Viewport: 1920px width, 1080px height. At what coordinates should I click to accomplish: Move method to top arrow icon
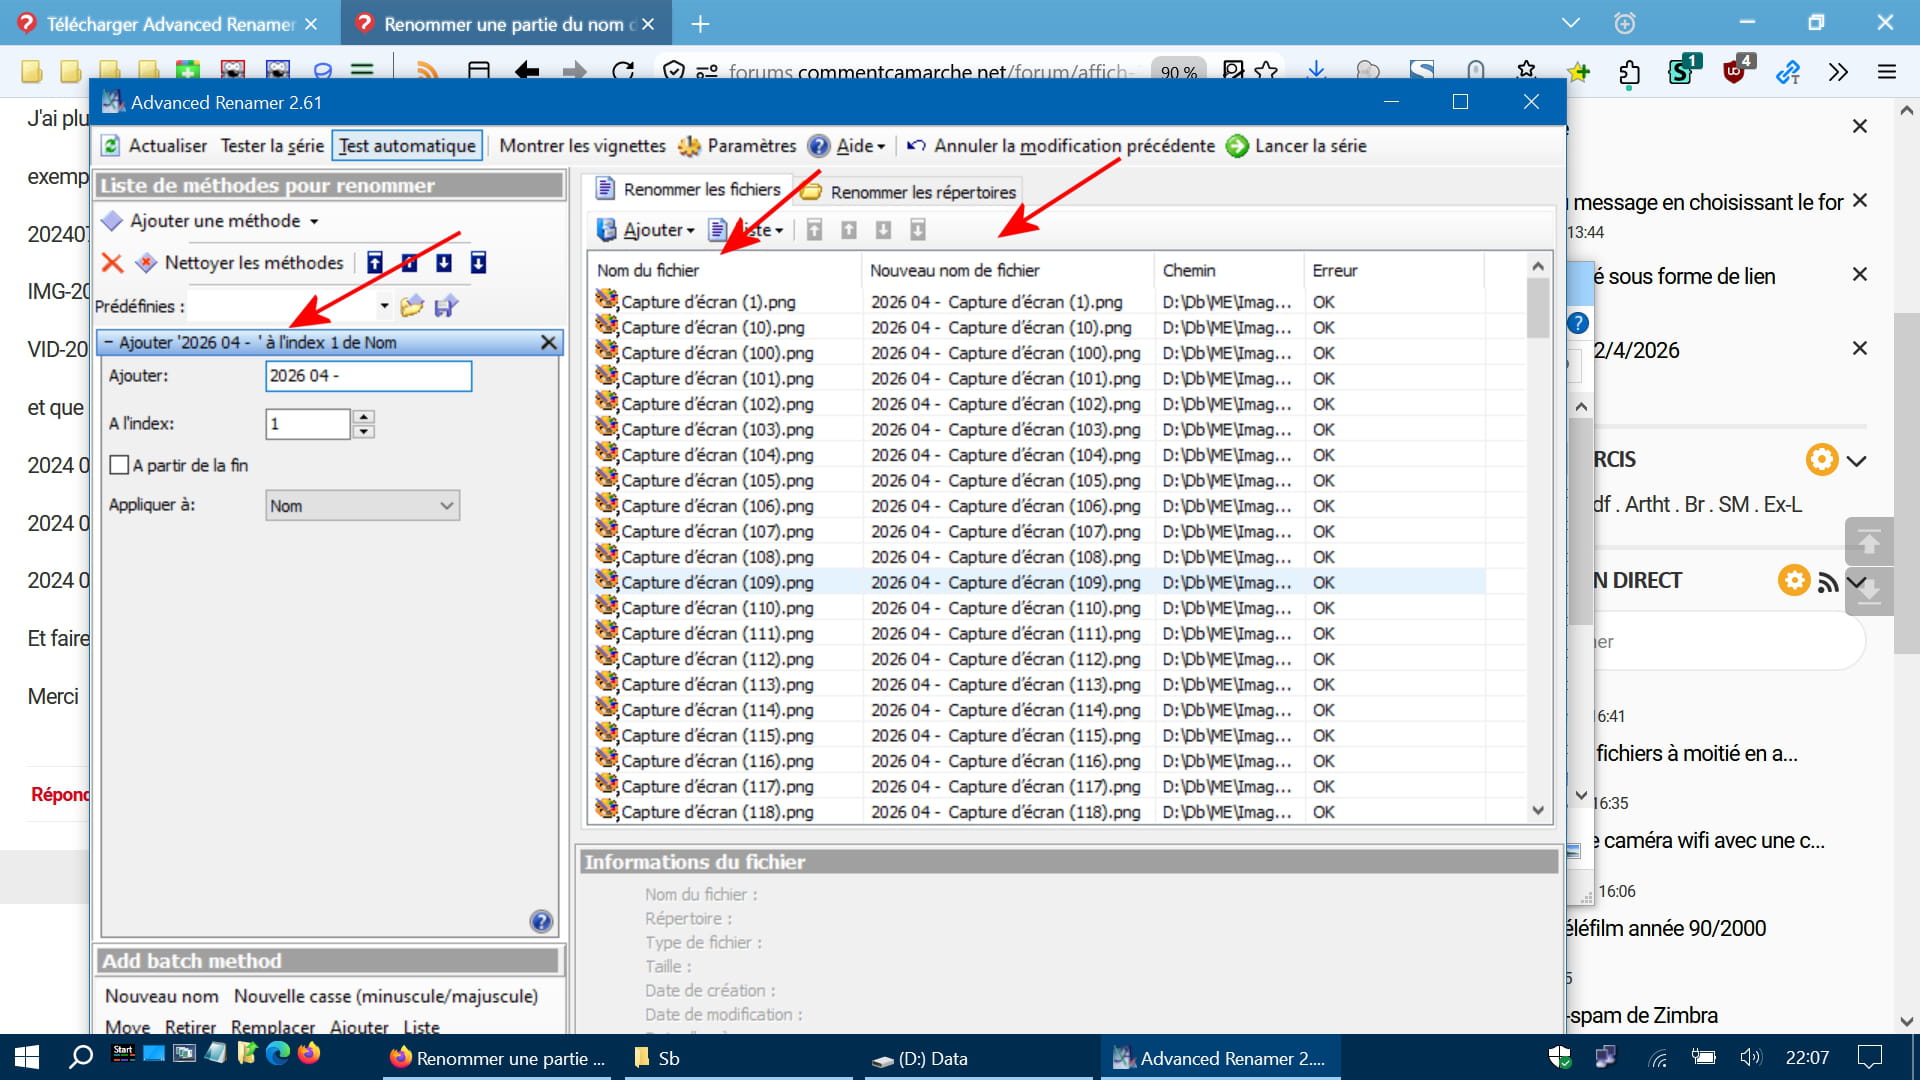[375, 263]
